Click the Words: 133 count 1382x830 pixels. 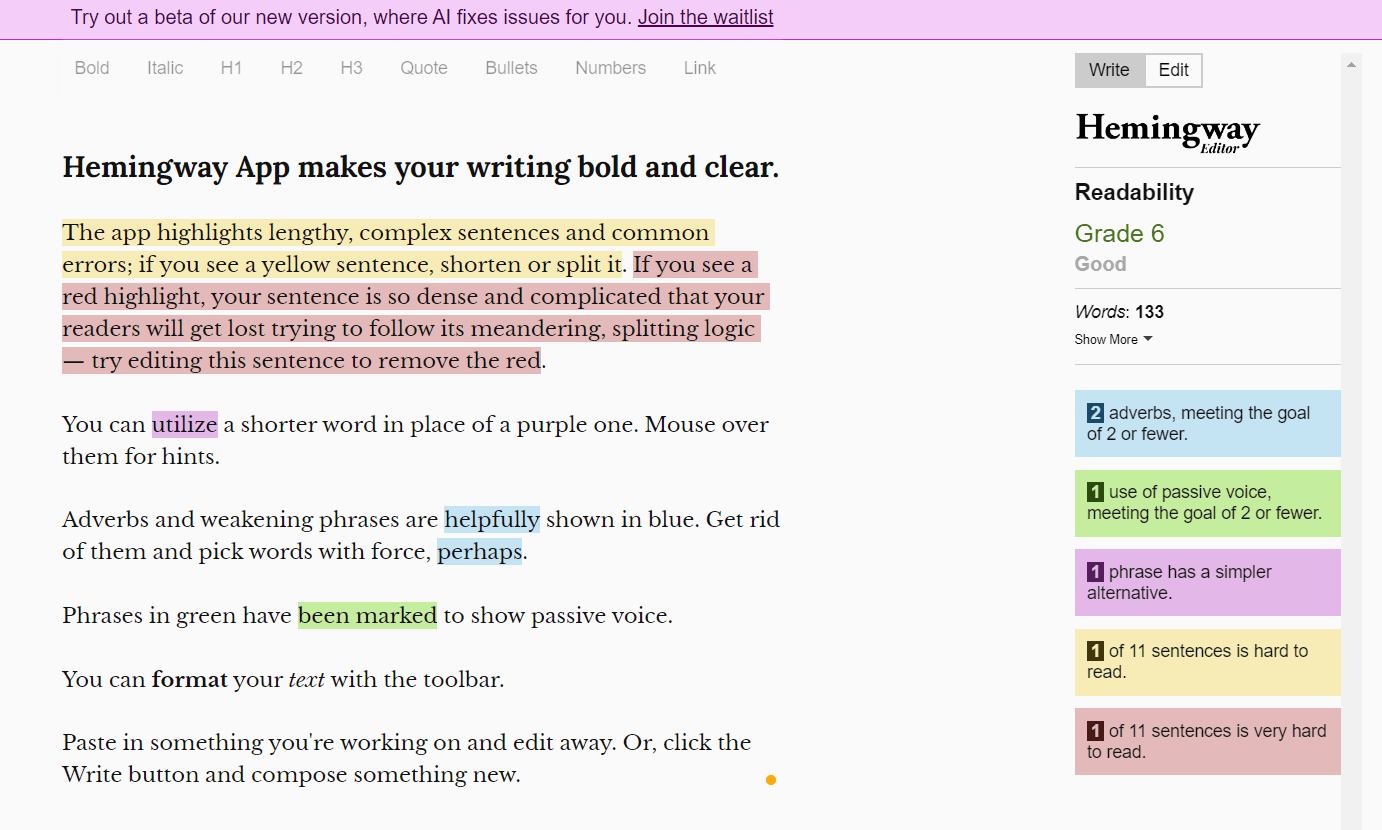(1119, 312)
